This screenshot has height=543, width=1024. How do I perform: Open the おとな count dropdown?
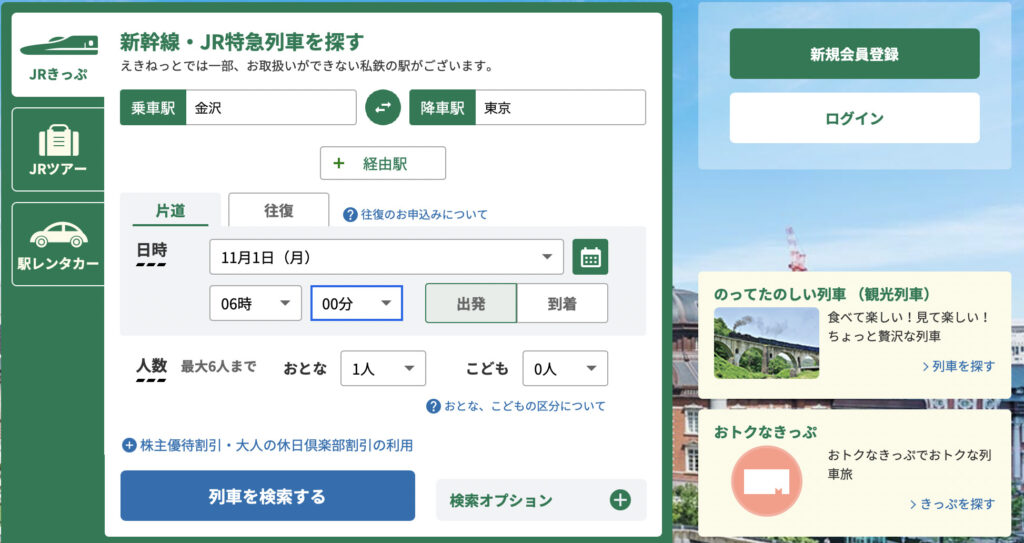pos(383,369)
